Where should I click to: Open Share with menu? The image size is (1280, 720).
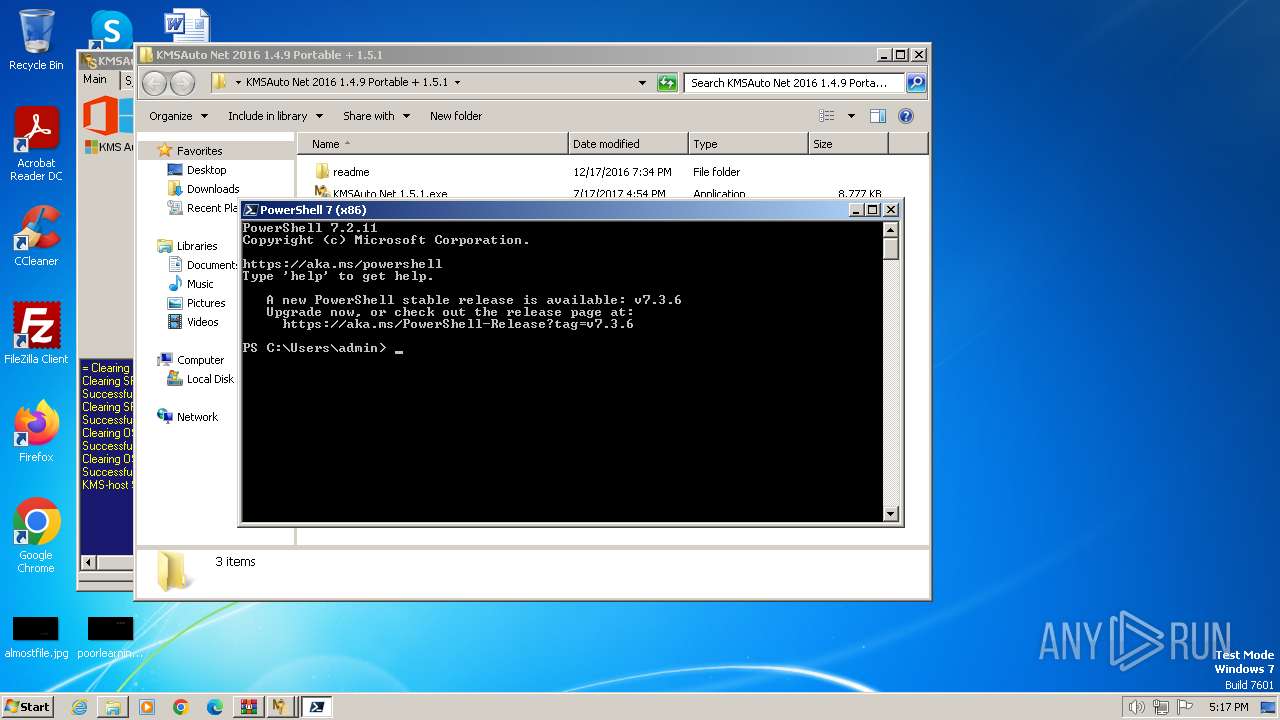[x=376, y=116]
